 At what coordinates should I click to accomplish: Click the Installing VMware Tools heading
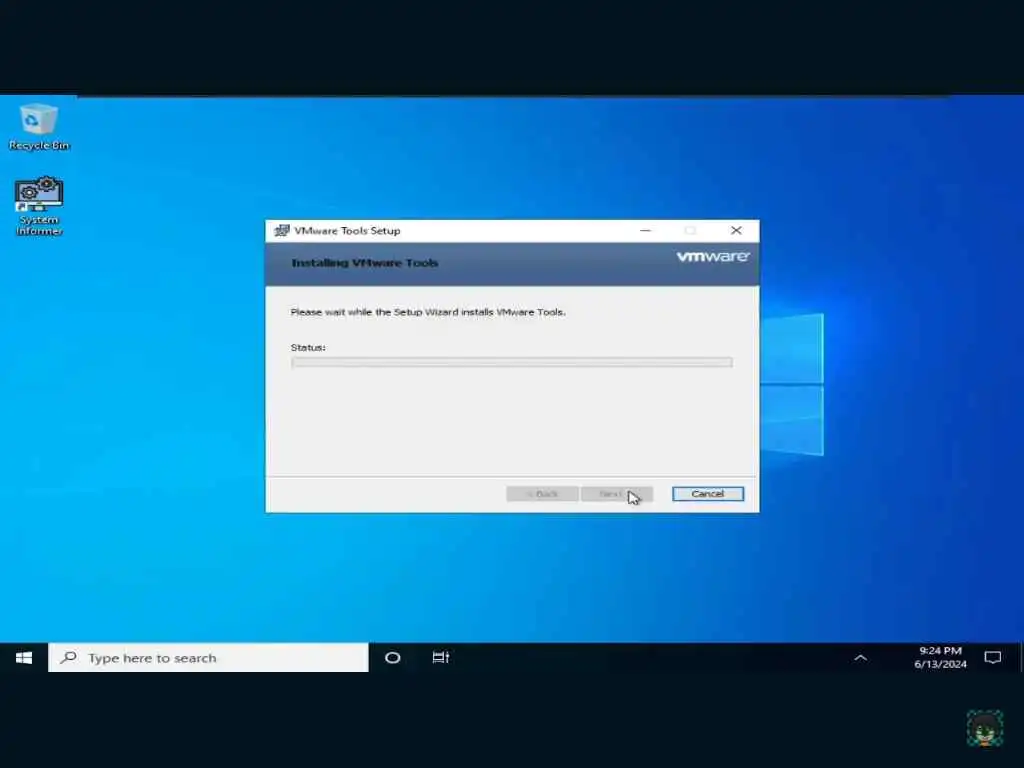(364, 263)
